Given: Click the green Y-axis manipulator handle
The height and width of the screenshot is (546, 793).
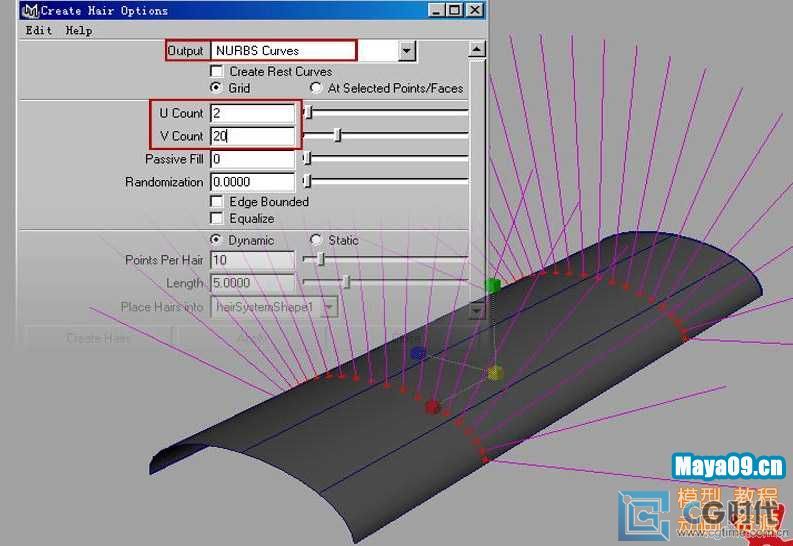Looking at the screenshot, I should (x=492, y=286).
